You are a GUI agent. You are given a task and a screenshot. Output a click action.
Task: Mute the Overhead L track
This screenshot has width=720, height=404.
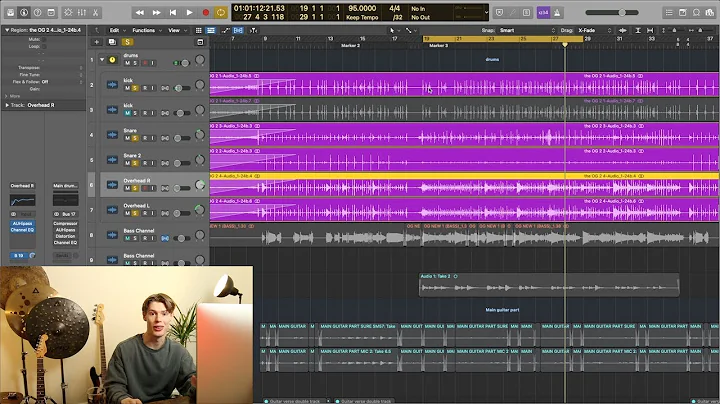coord(127,213)
